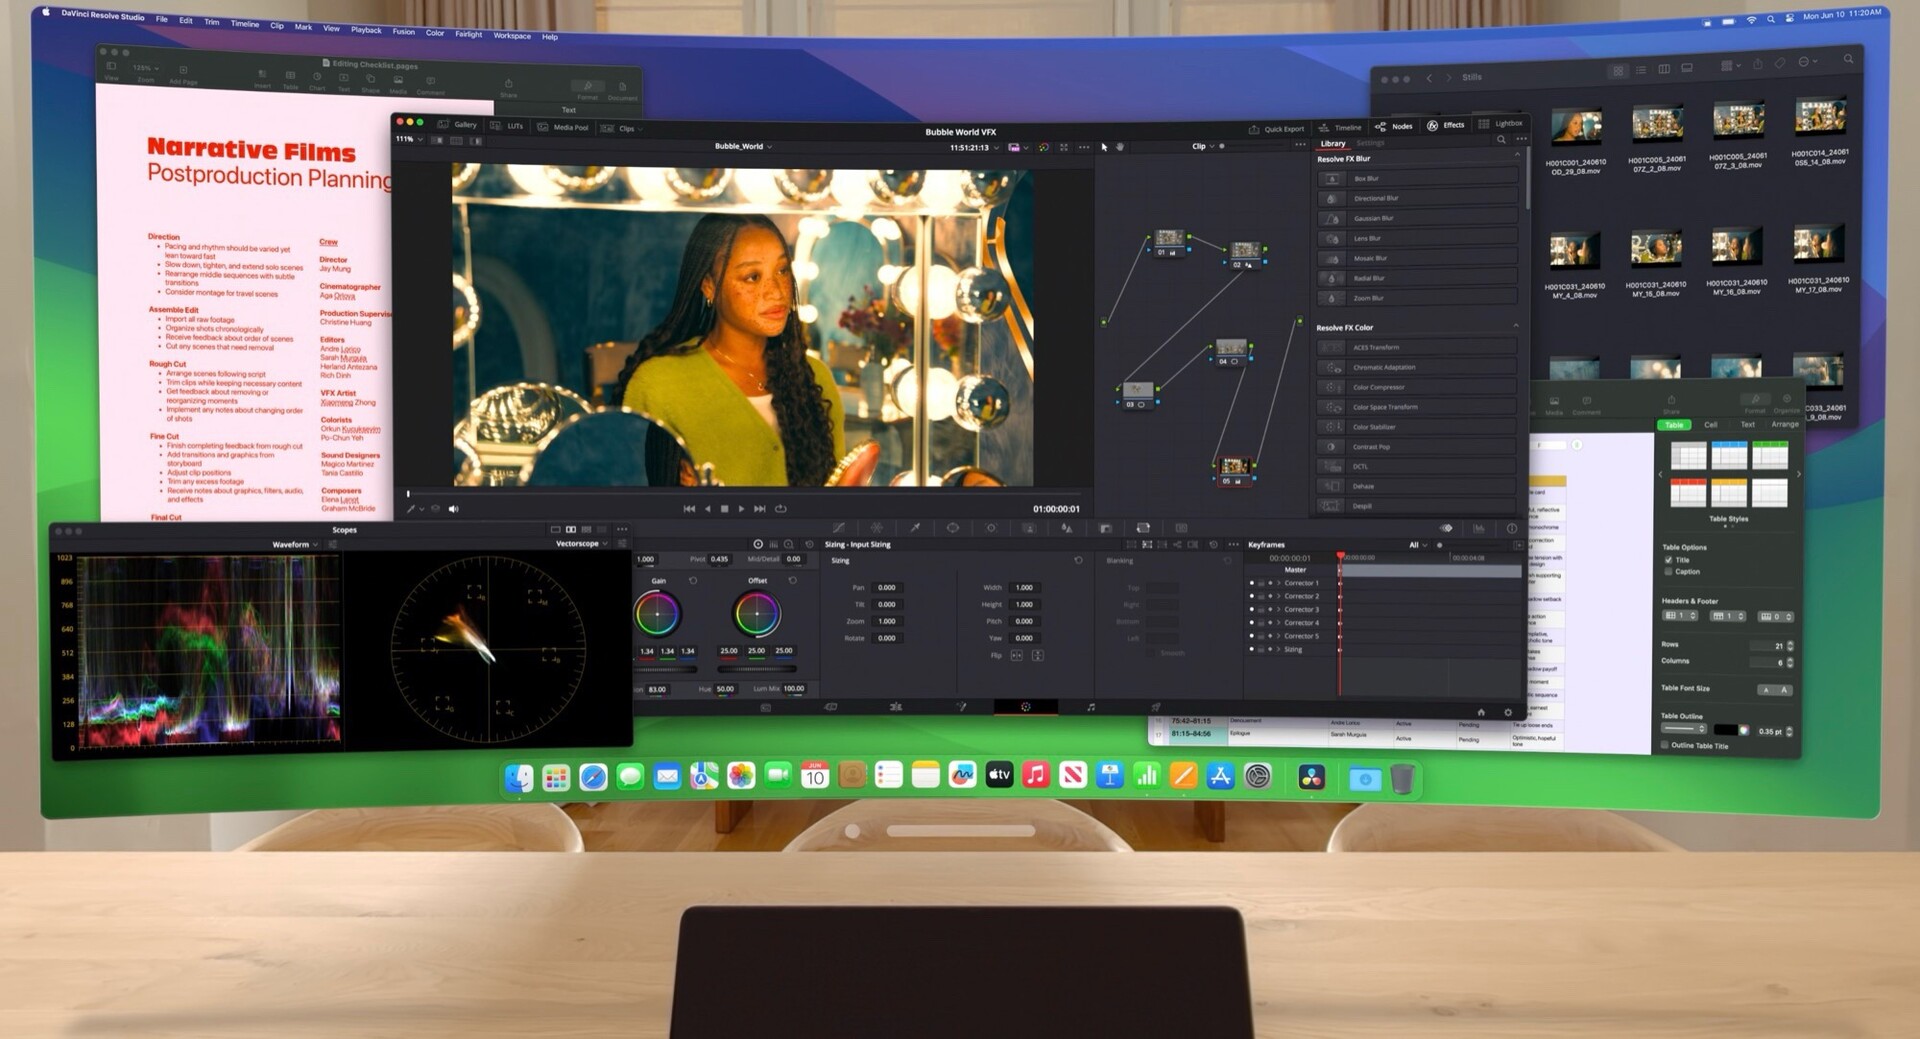Mute viewer audio speaker icon
Screen dimensions: 1920x1039
[x=453, y=509]
